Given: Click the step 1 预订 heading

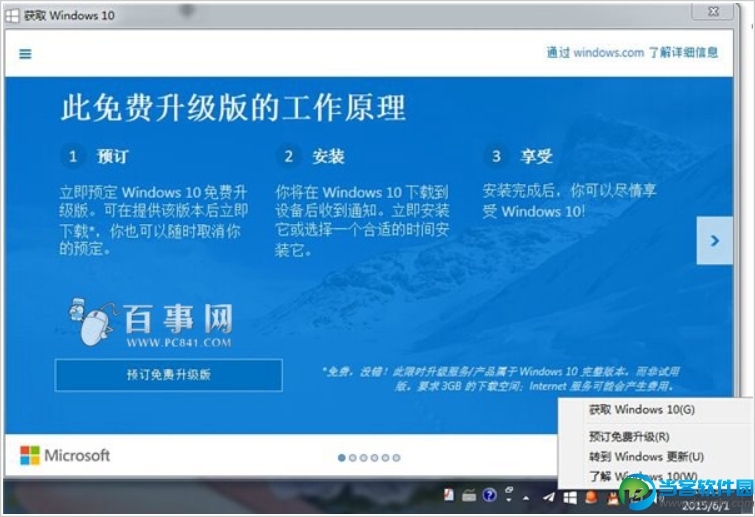Looking at the screenshot, I should pos(112,156).
